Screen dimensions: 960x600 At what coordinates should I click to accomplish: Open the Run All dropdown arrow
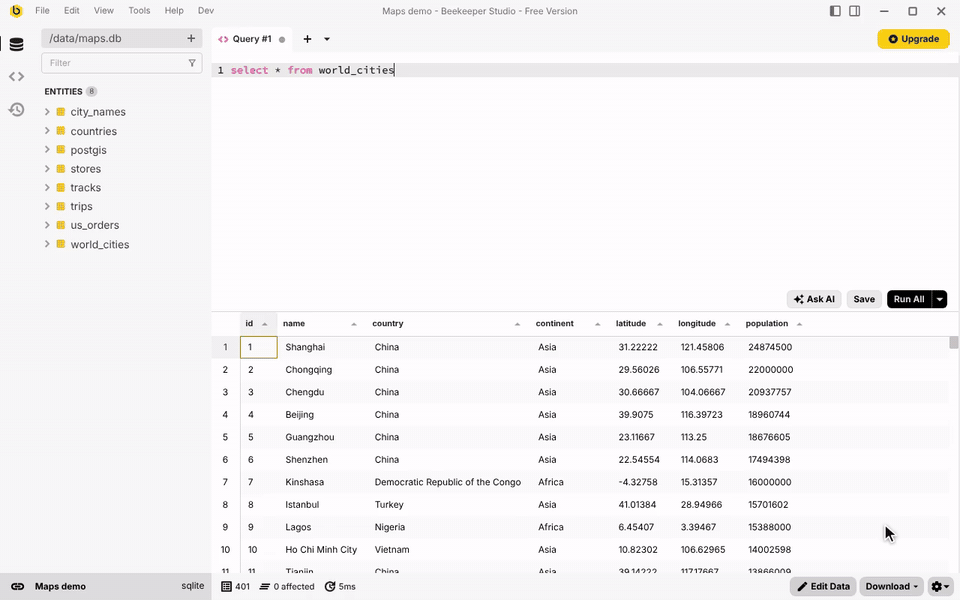[939, 299]
